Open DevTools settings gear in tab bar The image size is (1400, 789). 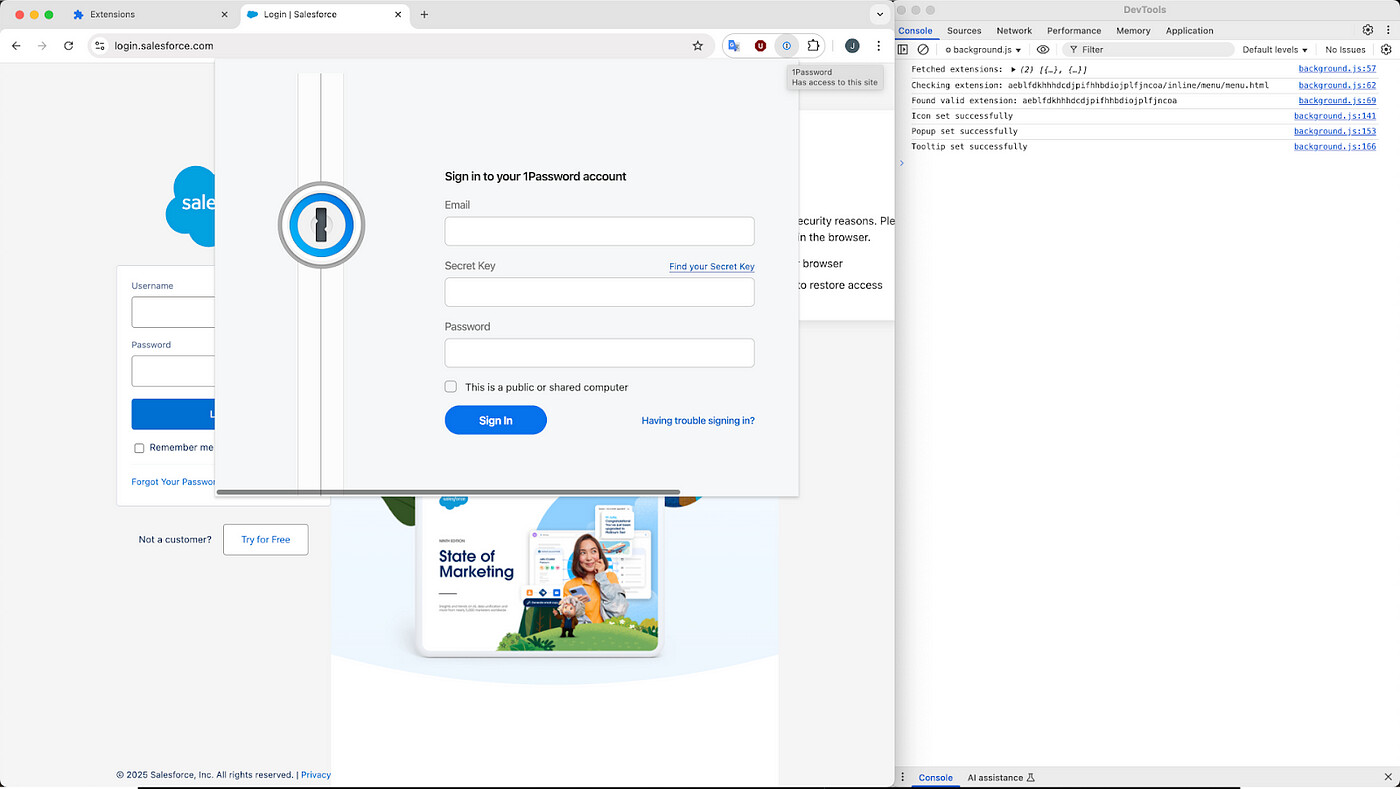pos(1368,30)
